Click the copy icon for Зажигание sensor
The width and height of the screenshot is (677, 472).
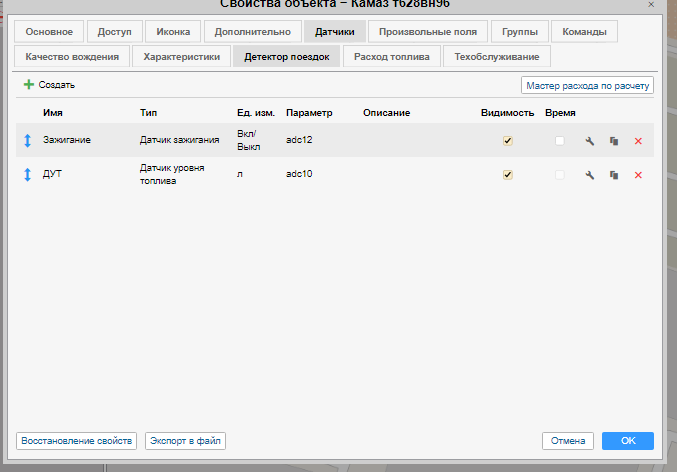pyautogui.click(x=614, y=141)
